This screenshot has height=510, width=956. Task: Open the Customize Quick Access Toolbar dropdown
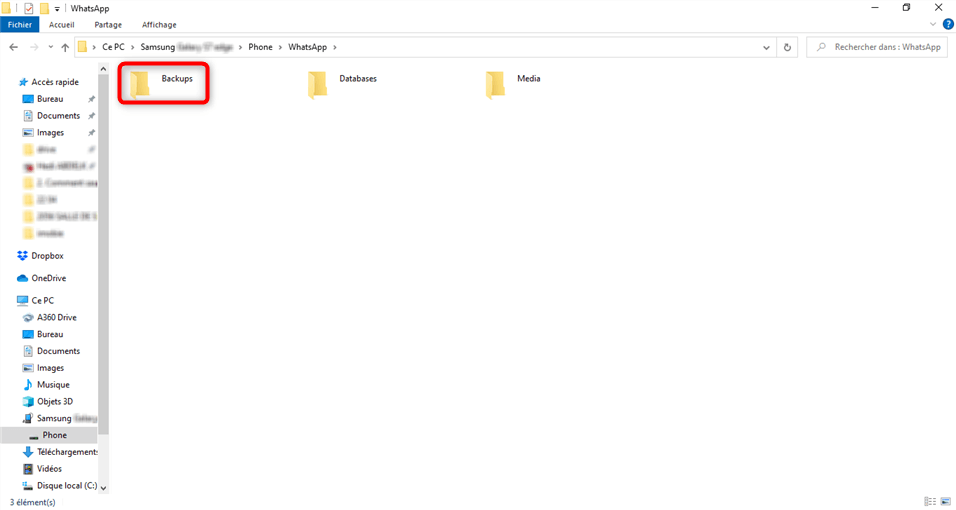tap(57, 9)
